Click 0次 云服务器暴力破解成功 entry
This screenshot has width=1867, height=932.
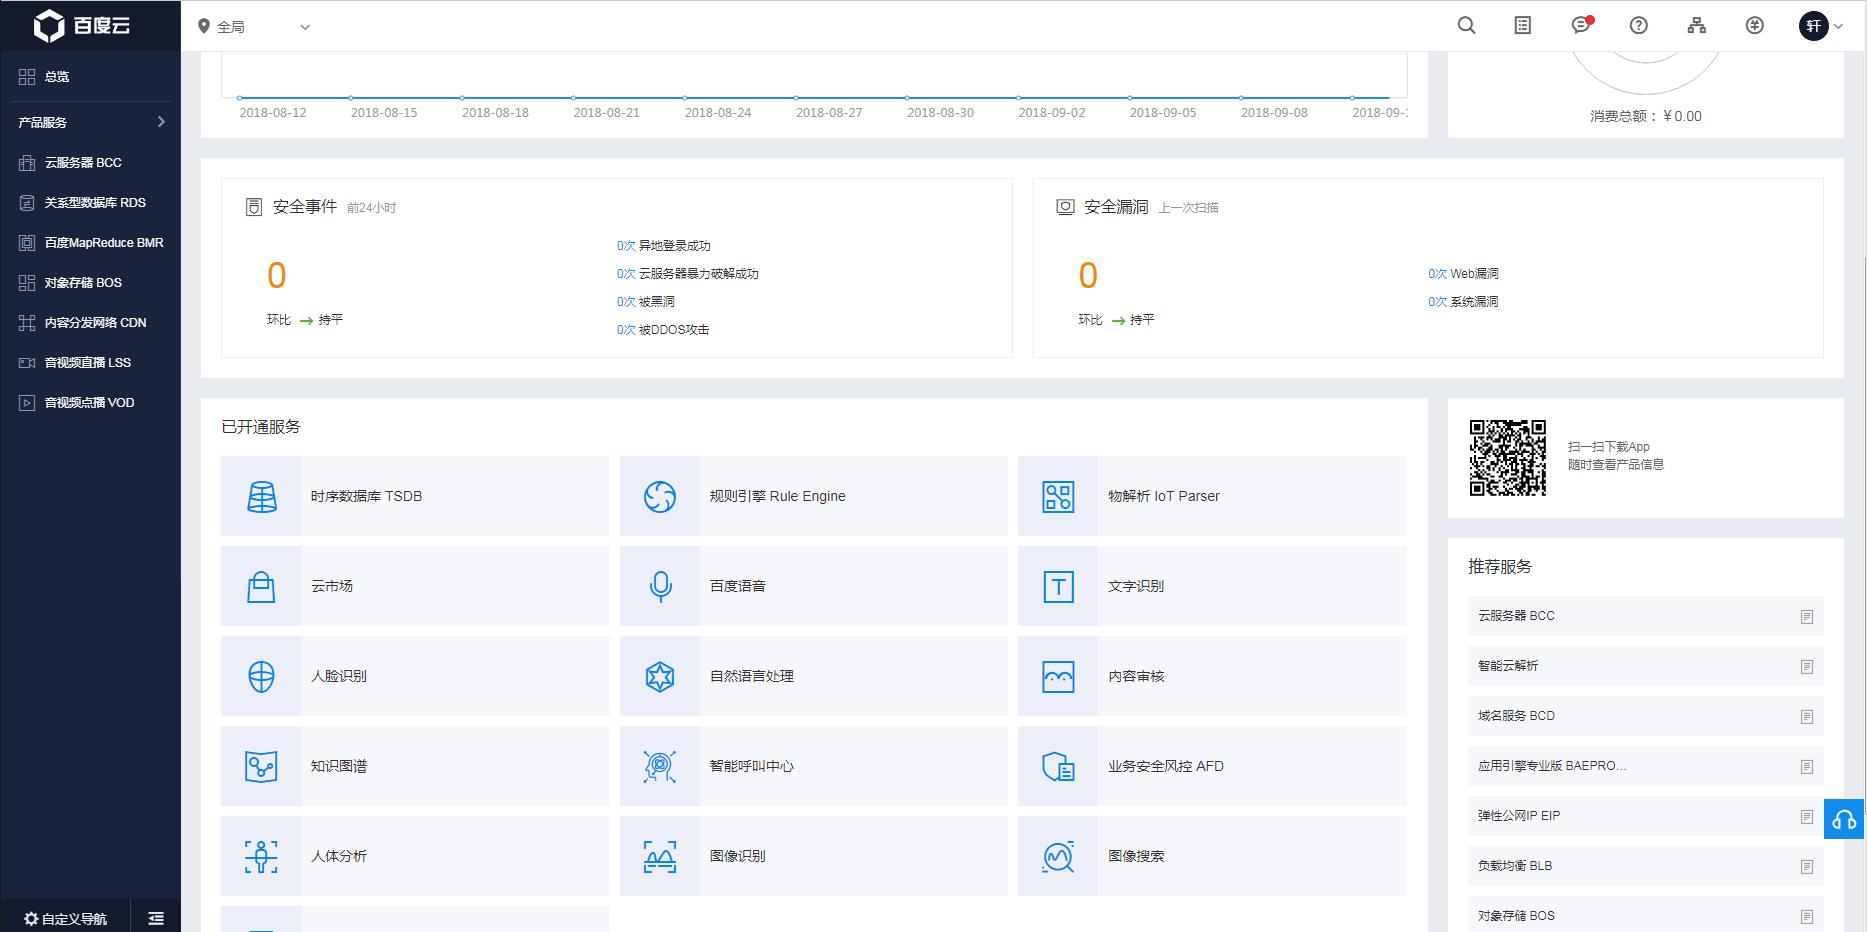coord(688,274)
